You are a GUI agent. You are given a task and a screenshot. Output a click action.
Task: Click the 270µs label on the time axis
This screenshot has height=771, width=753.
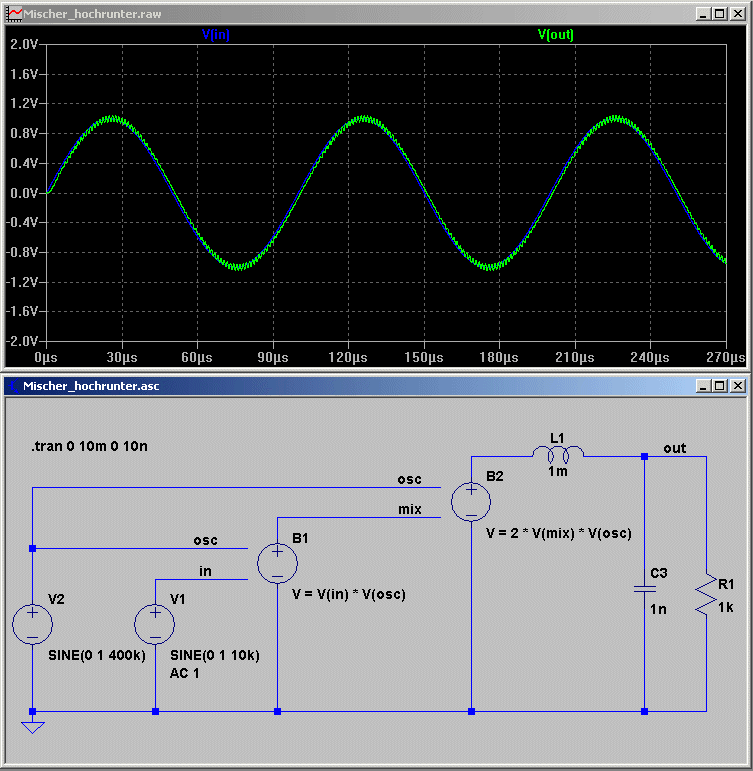pos(725,357)
